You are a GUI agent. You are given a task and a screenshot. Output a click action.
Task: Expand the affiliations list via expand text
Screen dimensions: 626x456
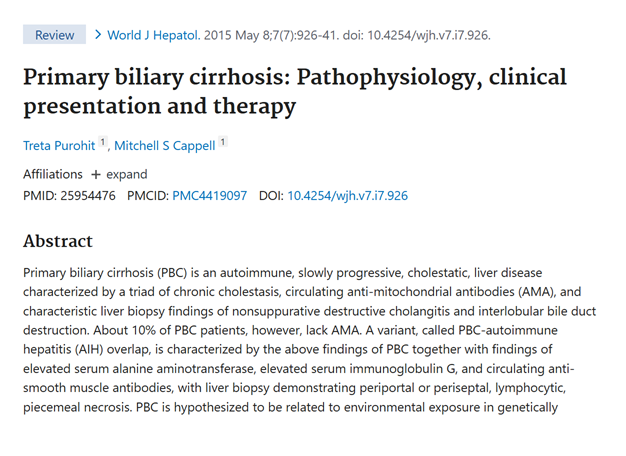(x=127, y=174)
